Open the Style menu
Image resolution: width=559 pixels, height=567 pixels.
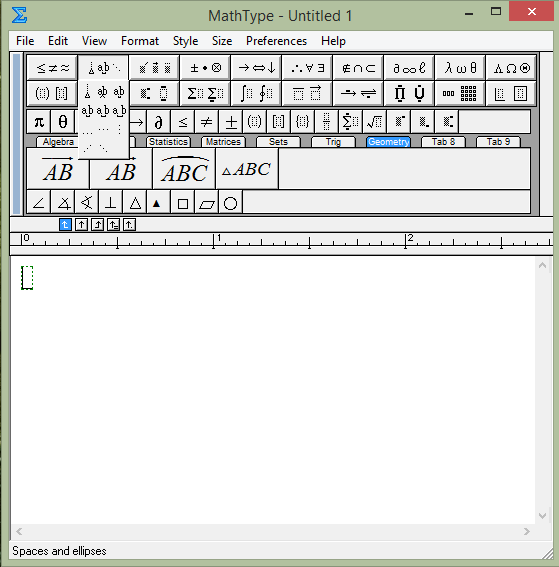(x=185, y=41)
